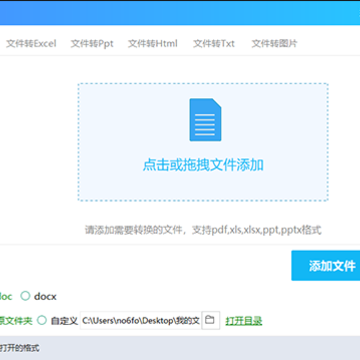
Task: Click the blue document icon in the drop zone
Action: [205, 120]
